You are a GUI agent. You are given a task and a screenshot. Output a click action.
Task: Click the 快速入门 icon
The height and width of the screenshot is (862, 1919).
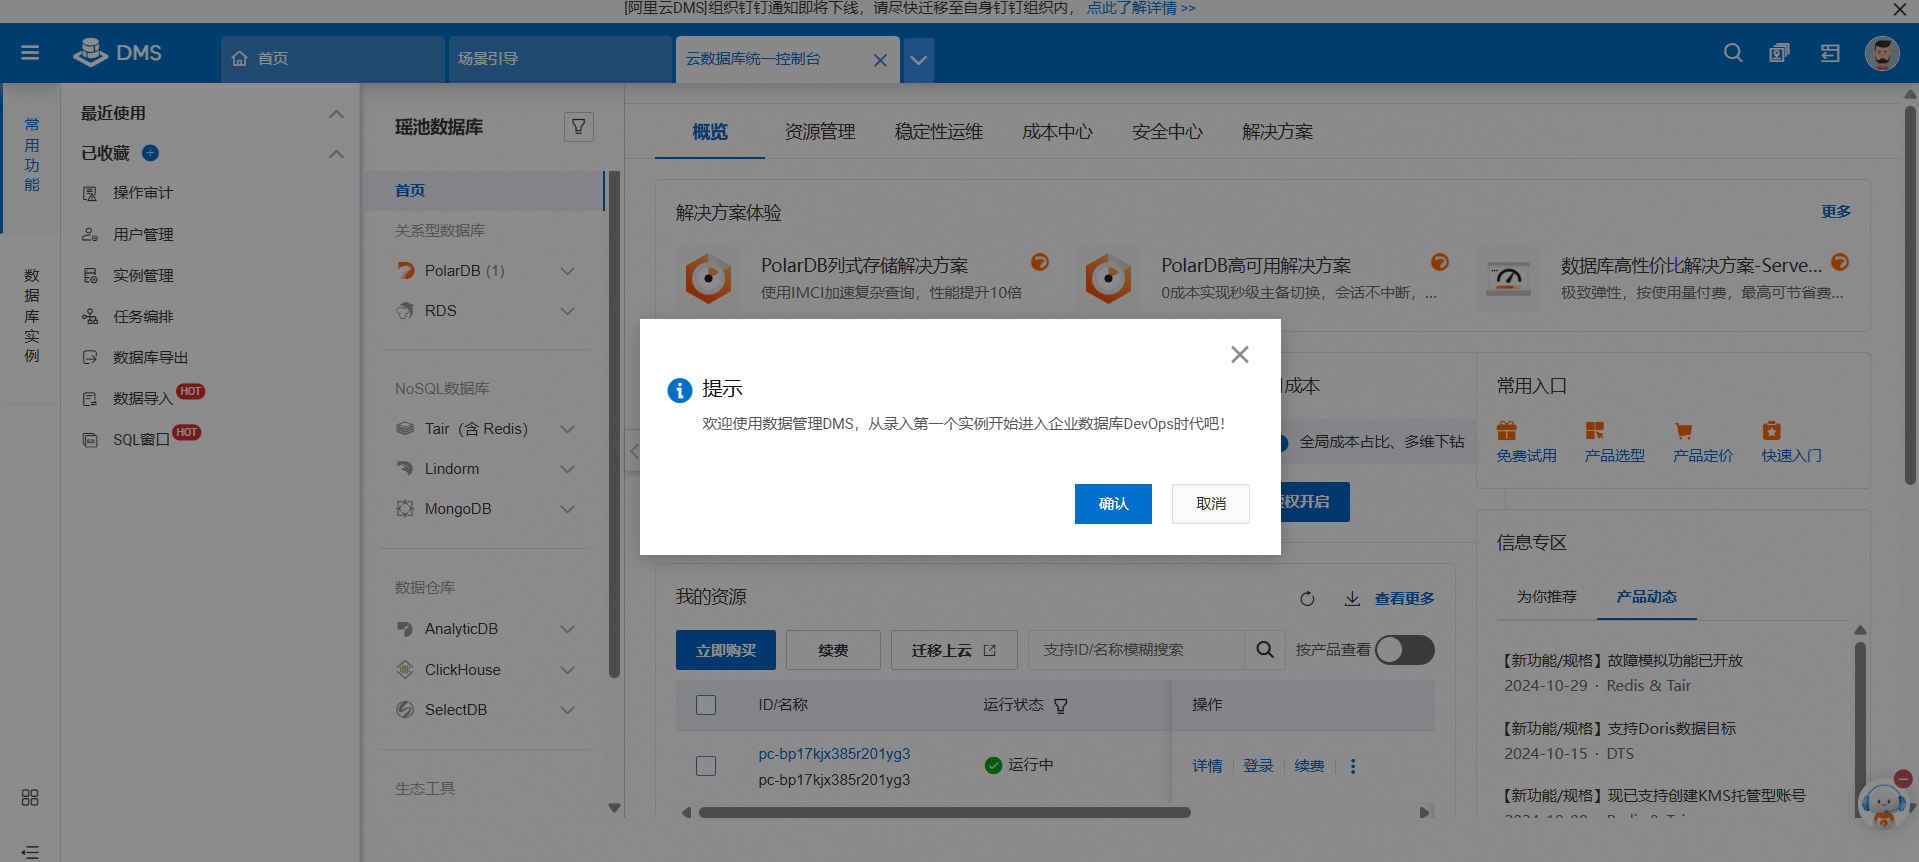(1772, 431)
